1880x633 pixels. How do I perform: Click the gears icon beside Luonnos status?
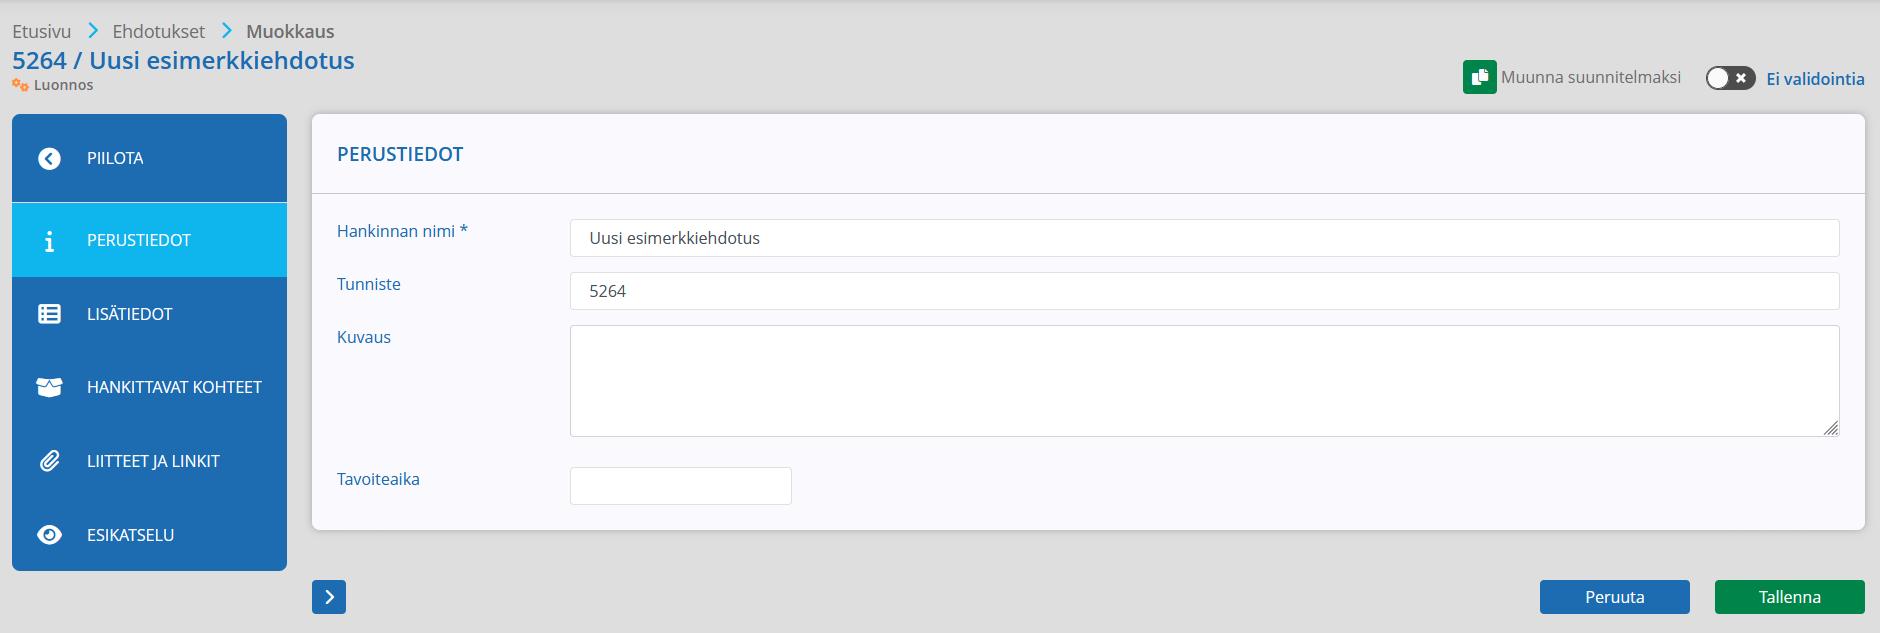pos(20,85)
